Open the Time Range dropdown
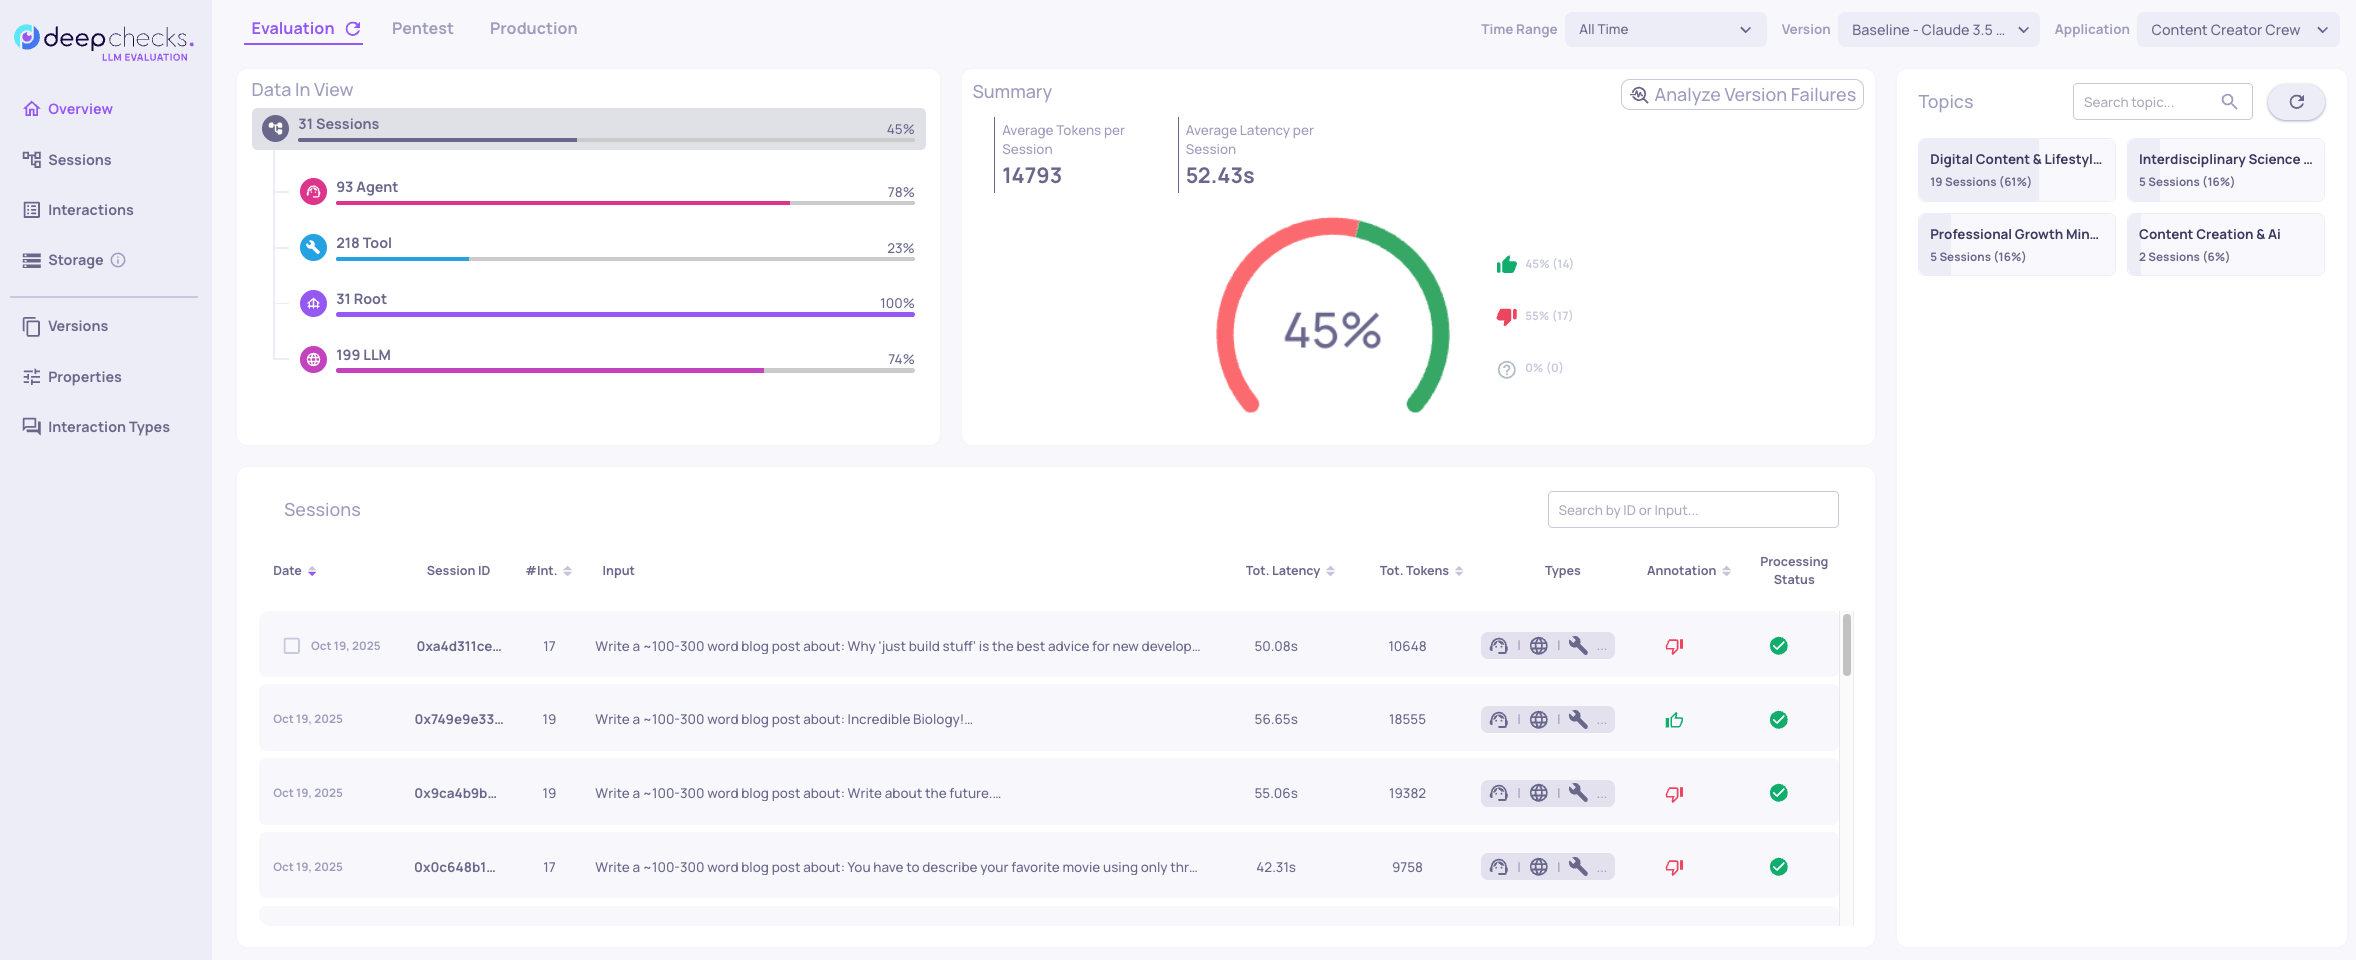The image size is (2356, 960). click(x=1665, y=30)
